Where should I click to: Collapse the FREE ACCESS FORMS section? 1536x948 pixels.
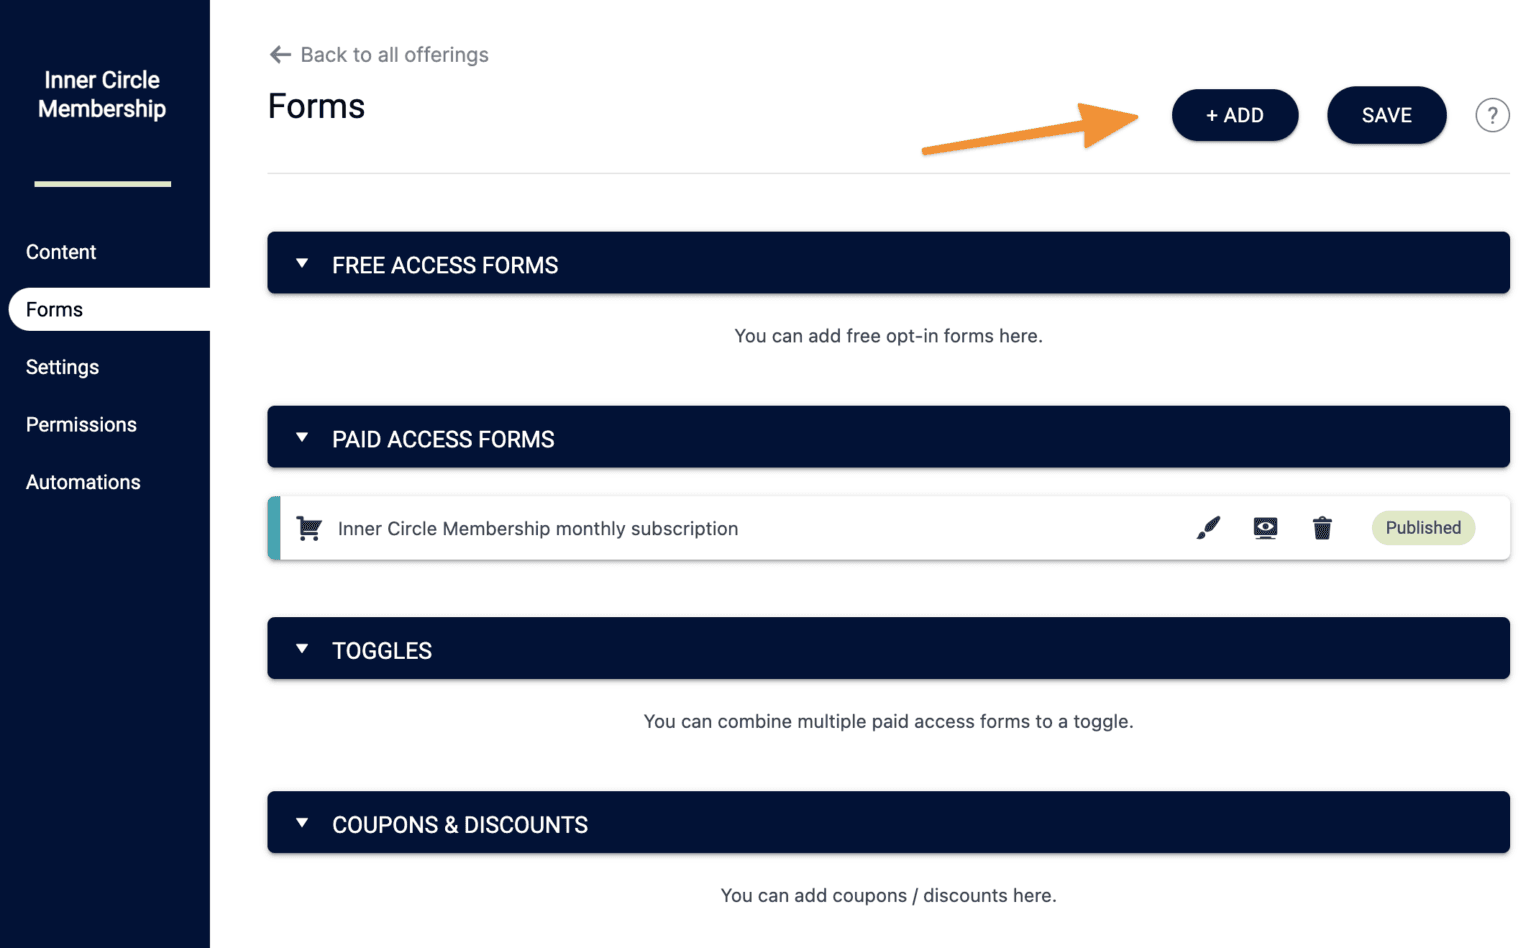click(302, 263)
